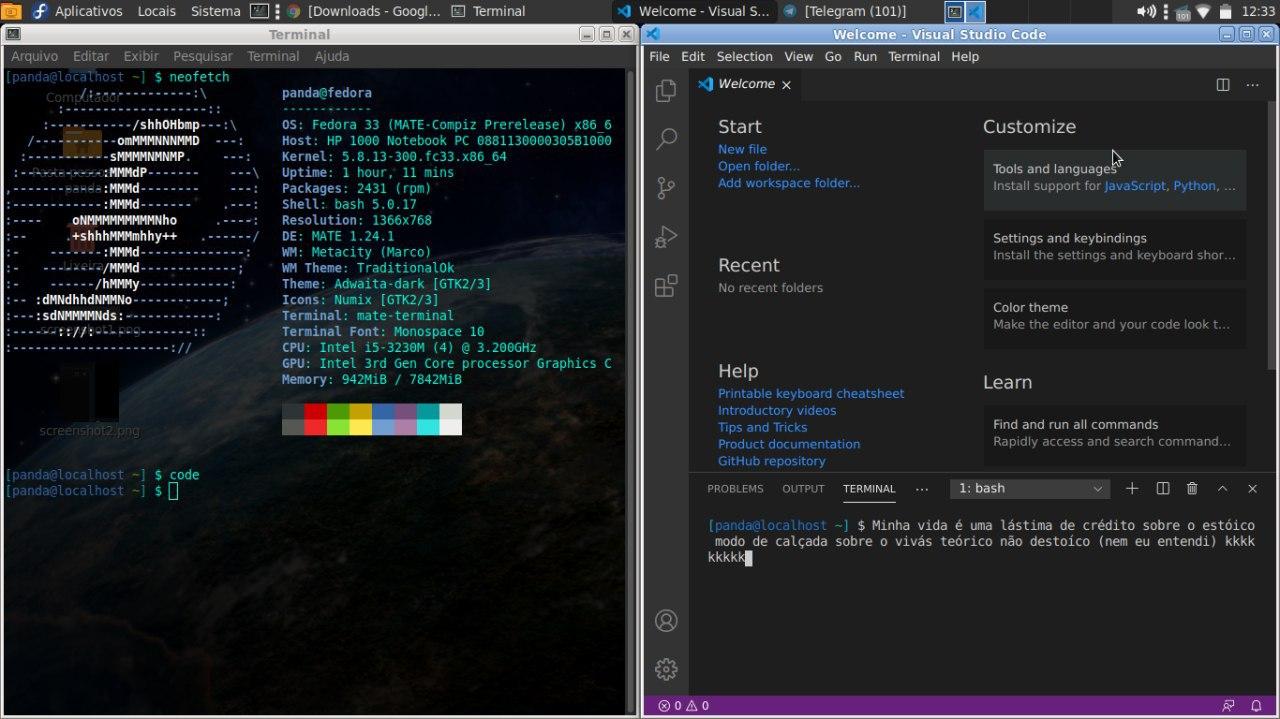Split the integrated terminal
1280x719 pixels.
pyautogui.click(x=1162, y=488)
